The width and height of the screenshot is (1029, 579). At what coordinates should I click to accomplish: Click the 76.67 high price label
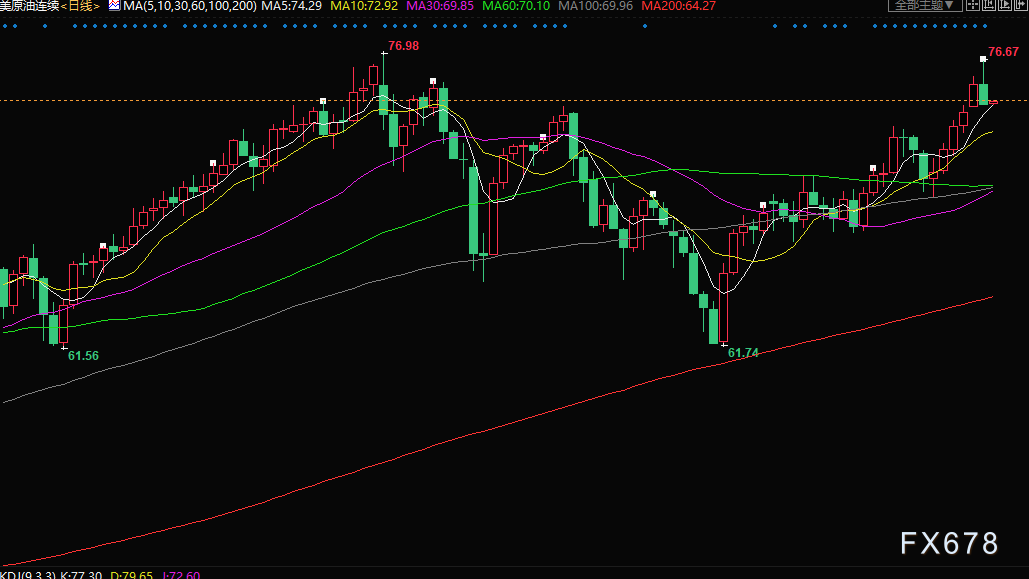tap(1003, 52)
